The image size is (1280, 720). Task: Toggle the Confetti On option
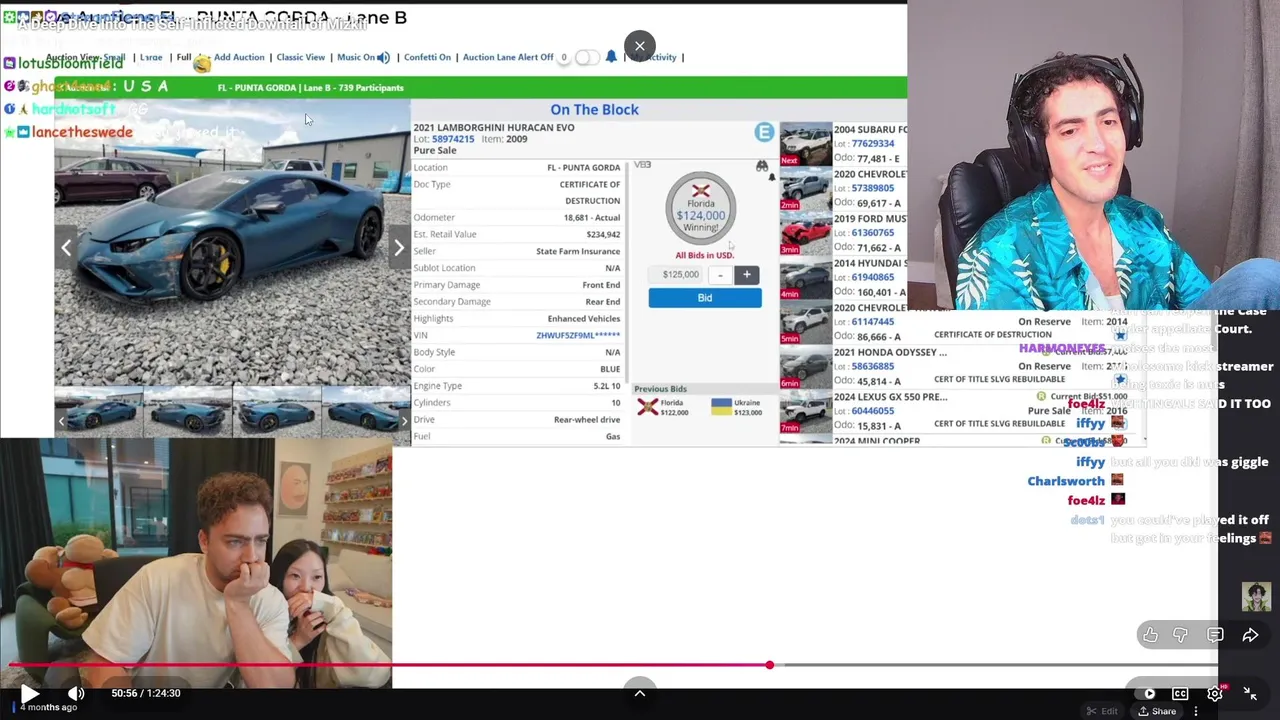tap(427, 57)
